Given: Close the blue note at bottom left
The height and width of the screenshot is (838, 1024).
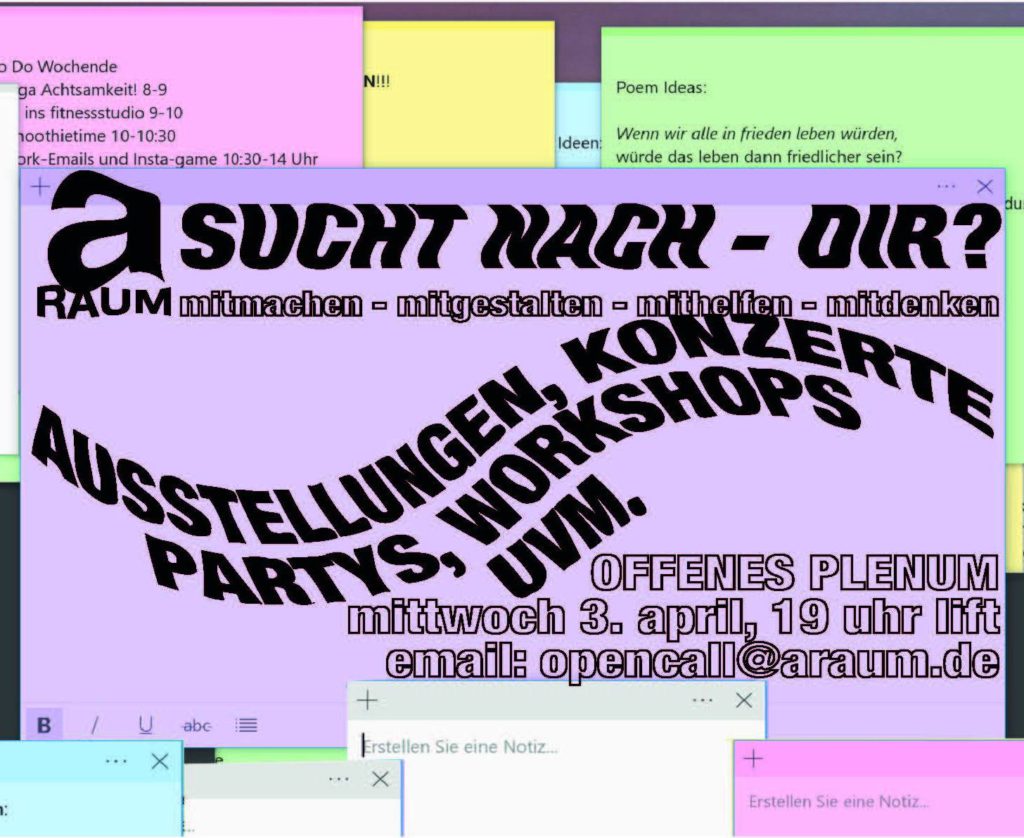Looking at the screenshot, I should pyautogui.click(x=159, y=761).
